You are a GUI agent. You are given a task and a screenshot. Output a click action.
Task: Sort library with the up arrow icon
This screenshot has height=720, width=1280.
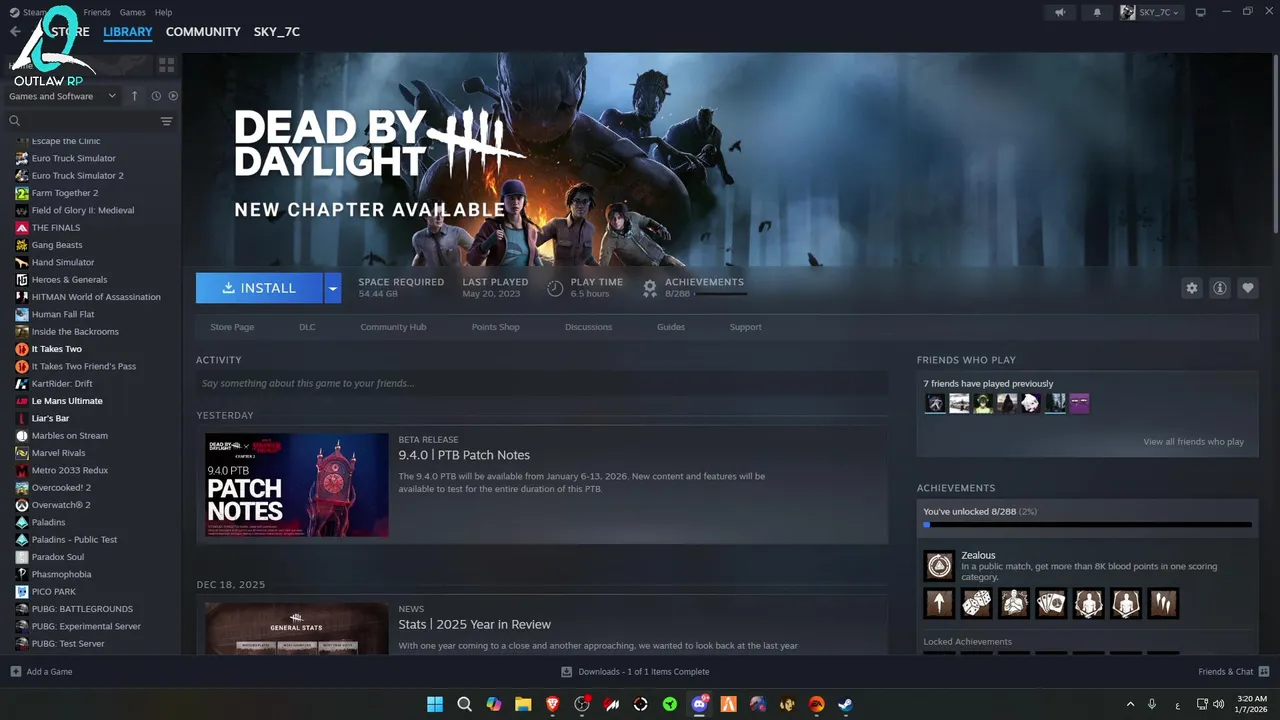tap(135, 96)
